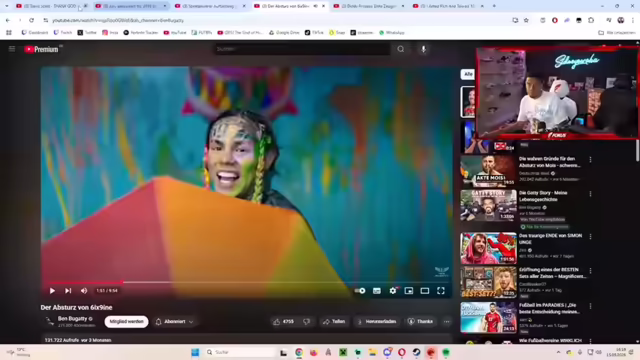Open the browser extensions puzzle icon
The width and height of the screenshot is (640, 360).
(591, 20)
